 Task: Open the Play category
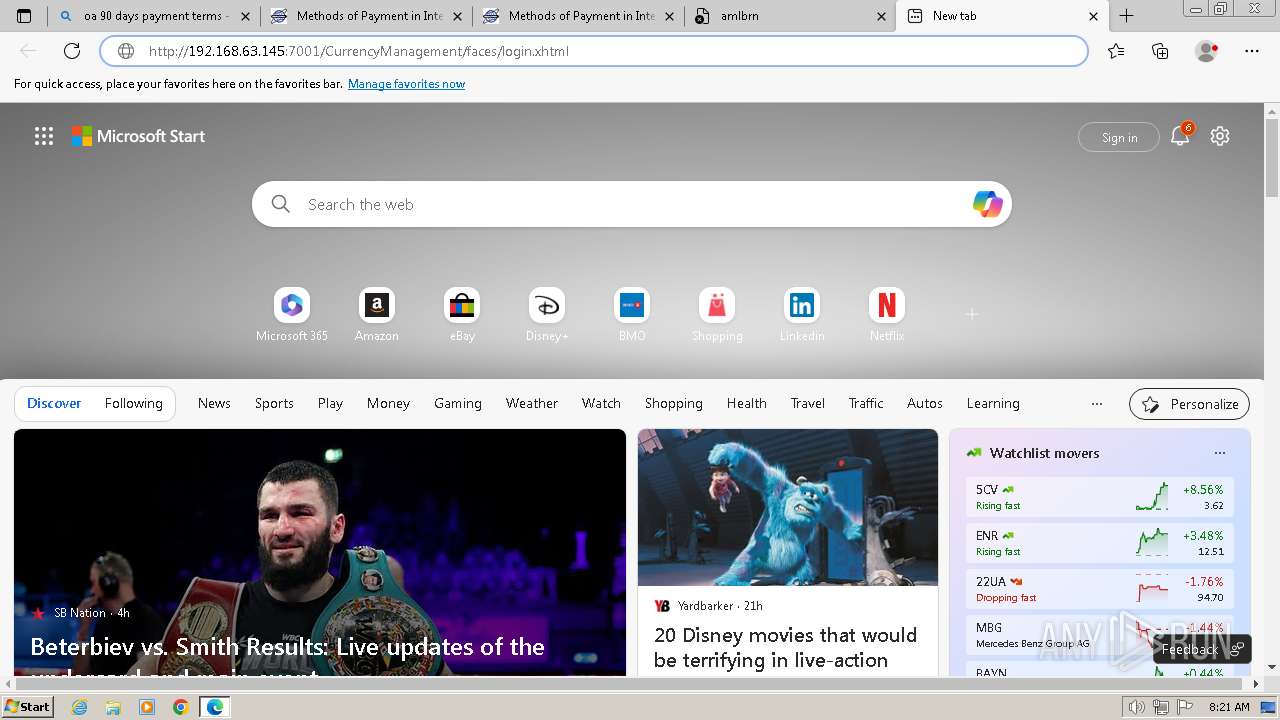click(330, 404)
